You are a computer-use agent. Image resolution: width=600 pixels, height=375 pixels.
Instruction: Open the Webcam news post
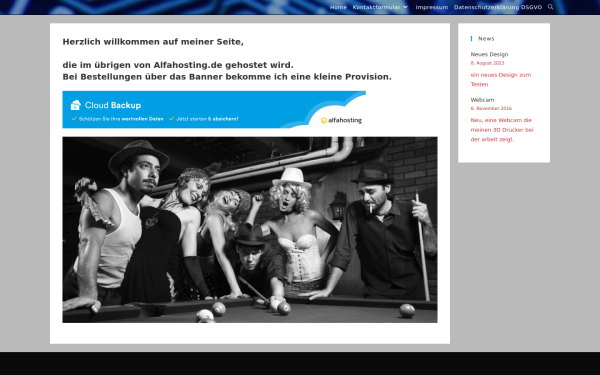tap(482, 99)
